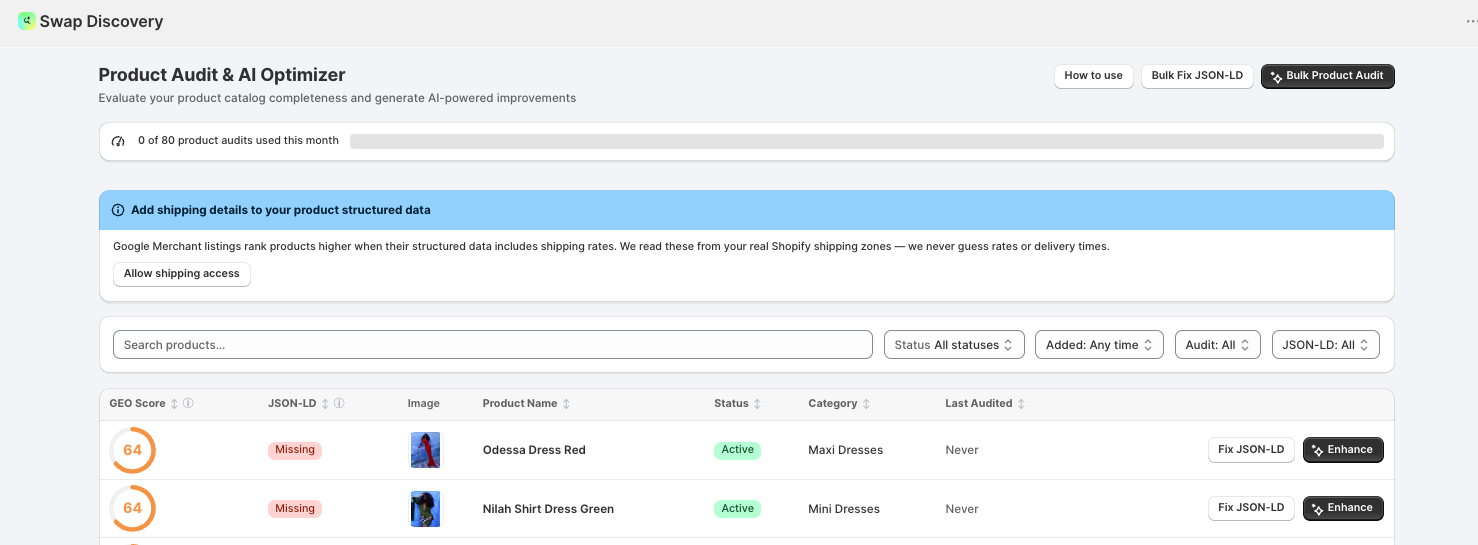Image resolution: width=1478 pixels, height=545 pixels.
Task: Click the Product Audit & AI Optimizer heading
Action: point(222,75)
